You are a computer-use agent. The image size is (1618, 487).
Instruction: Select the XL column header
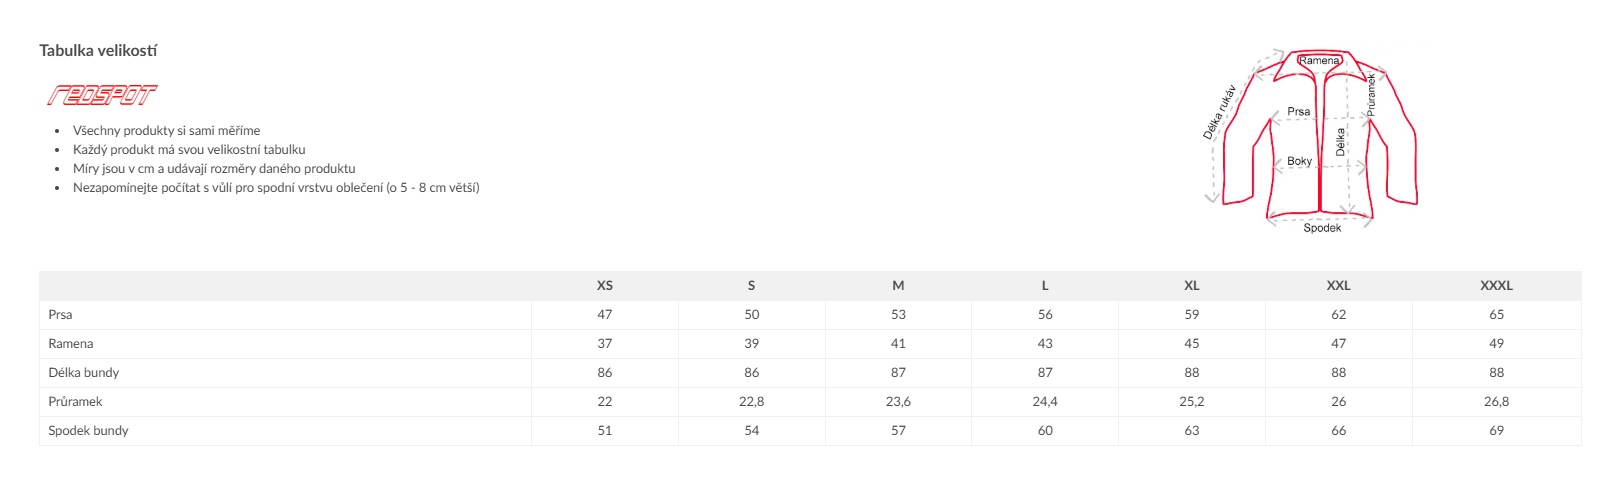(x=1192, y=285)
